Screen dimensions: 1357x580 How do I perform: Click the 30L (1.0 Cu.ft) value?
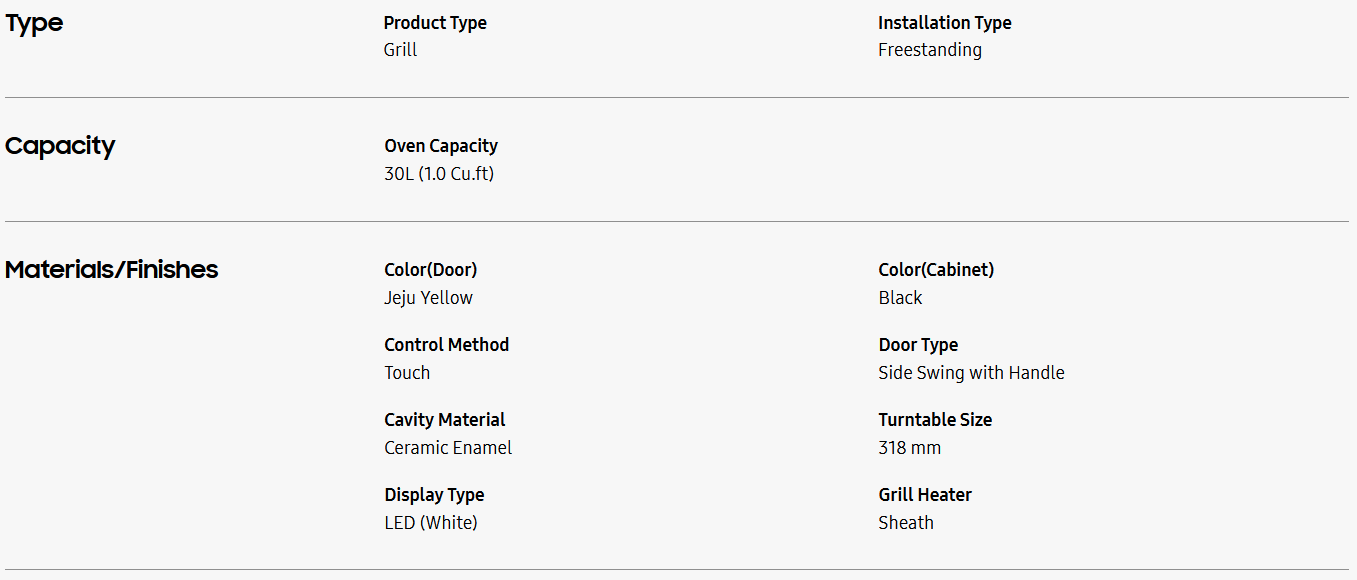pos(439,174)
